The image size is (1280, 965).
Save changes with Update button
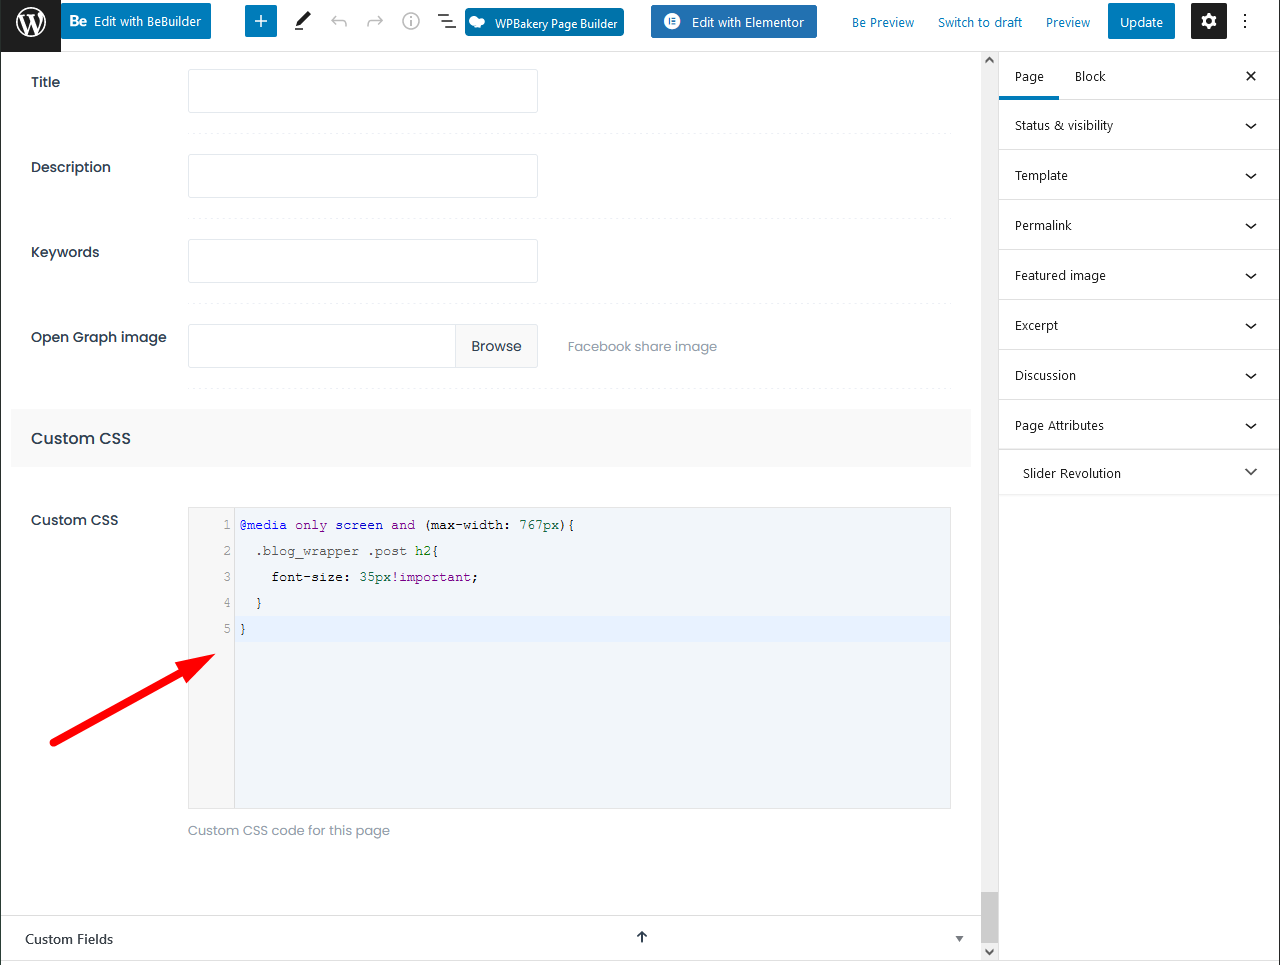tap(1141, 22)
